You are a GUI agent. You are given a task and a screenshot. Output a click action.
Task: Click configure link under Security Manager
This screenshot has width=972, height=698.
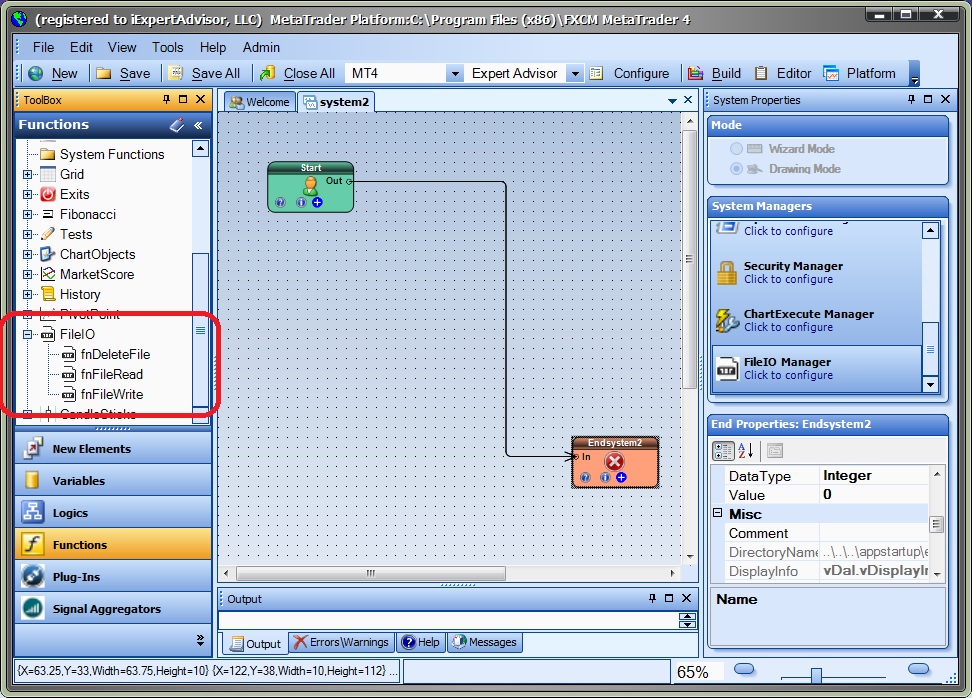788,280
